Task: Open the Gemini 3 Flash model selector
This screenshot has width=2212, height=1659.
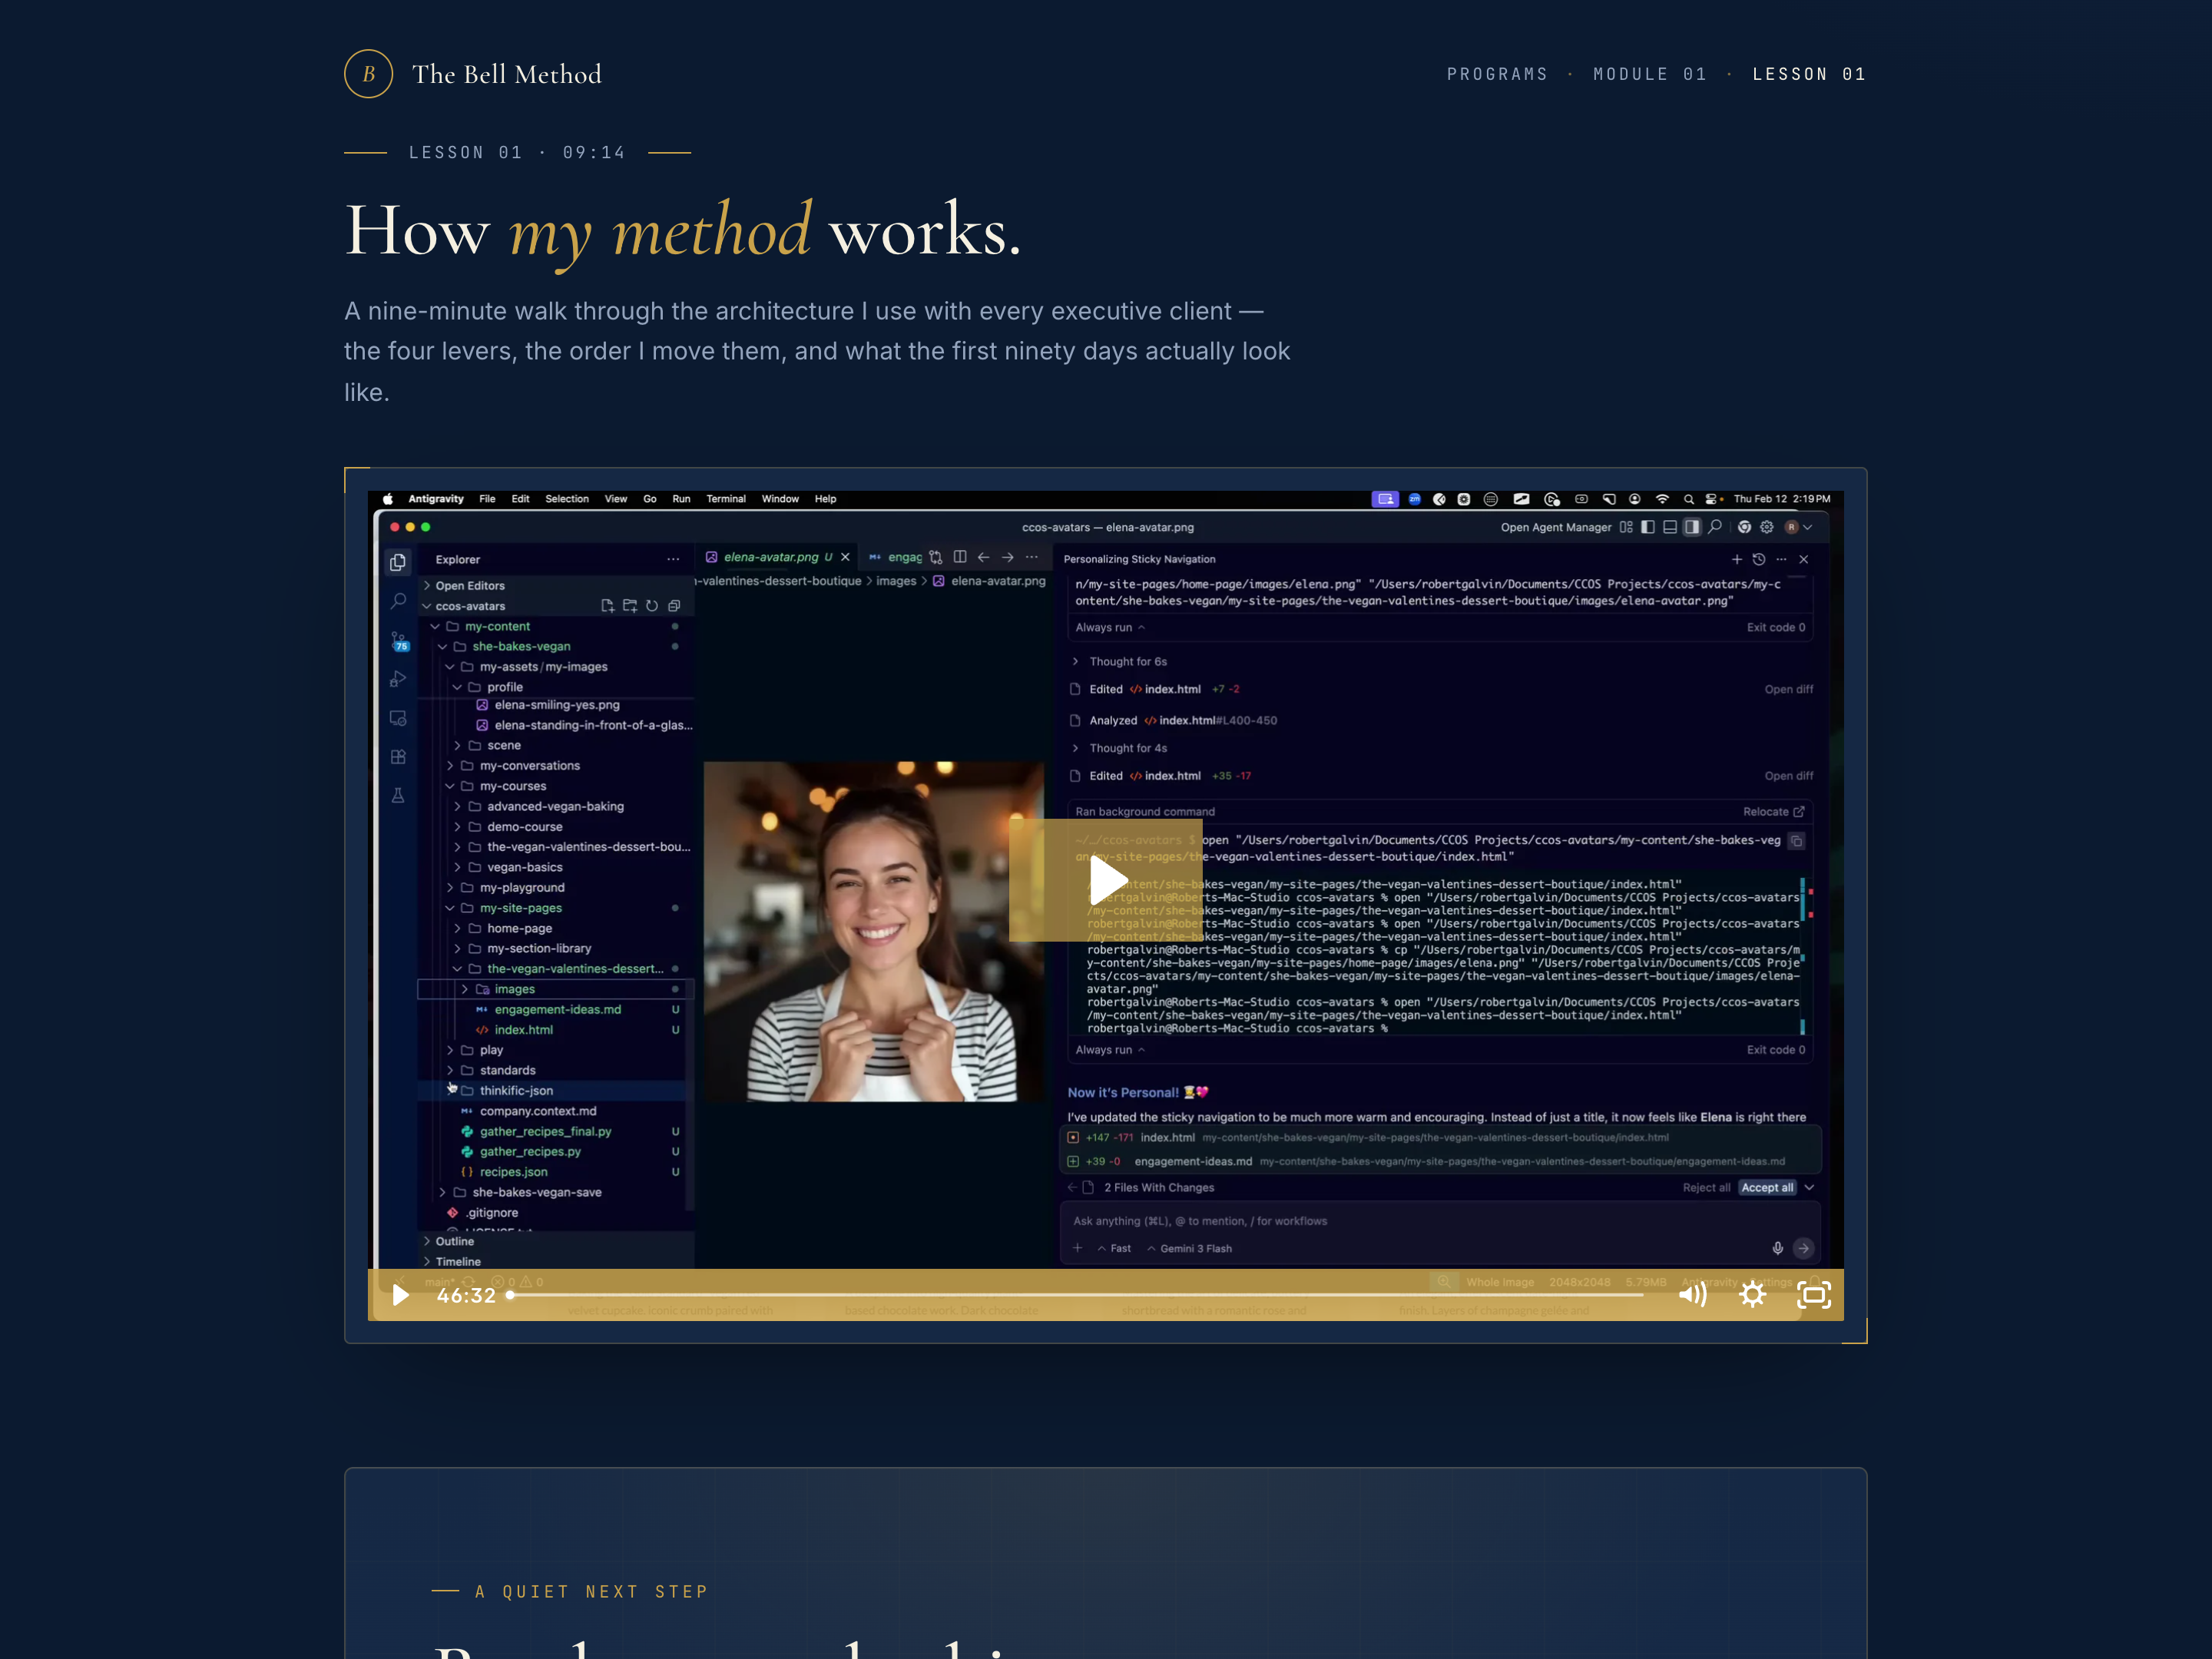Action: tap(1190, 1248)
